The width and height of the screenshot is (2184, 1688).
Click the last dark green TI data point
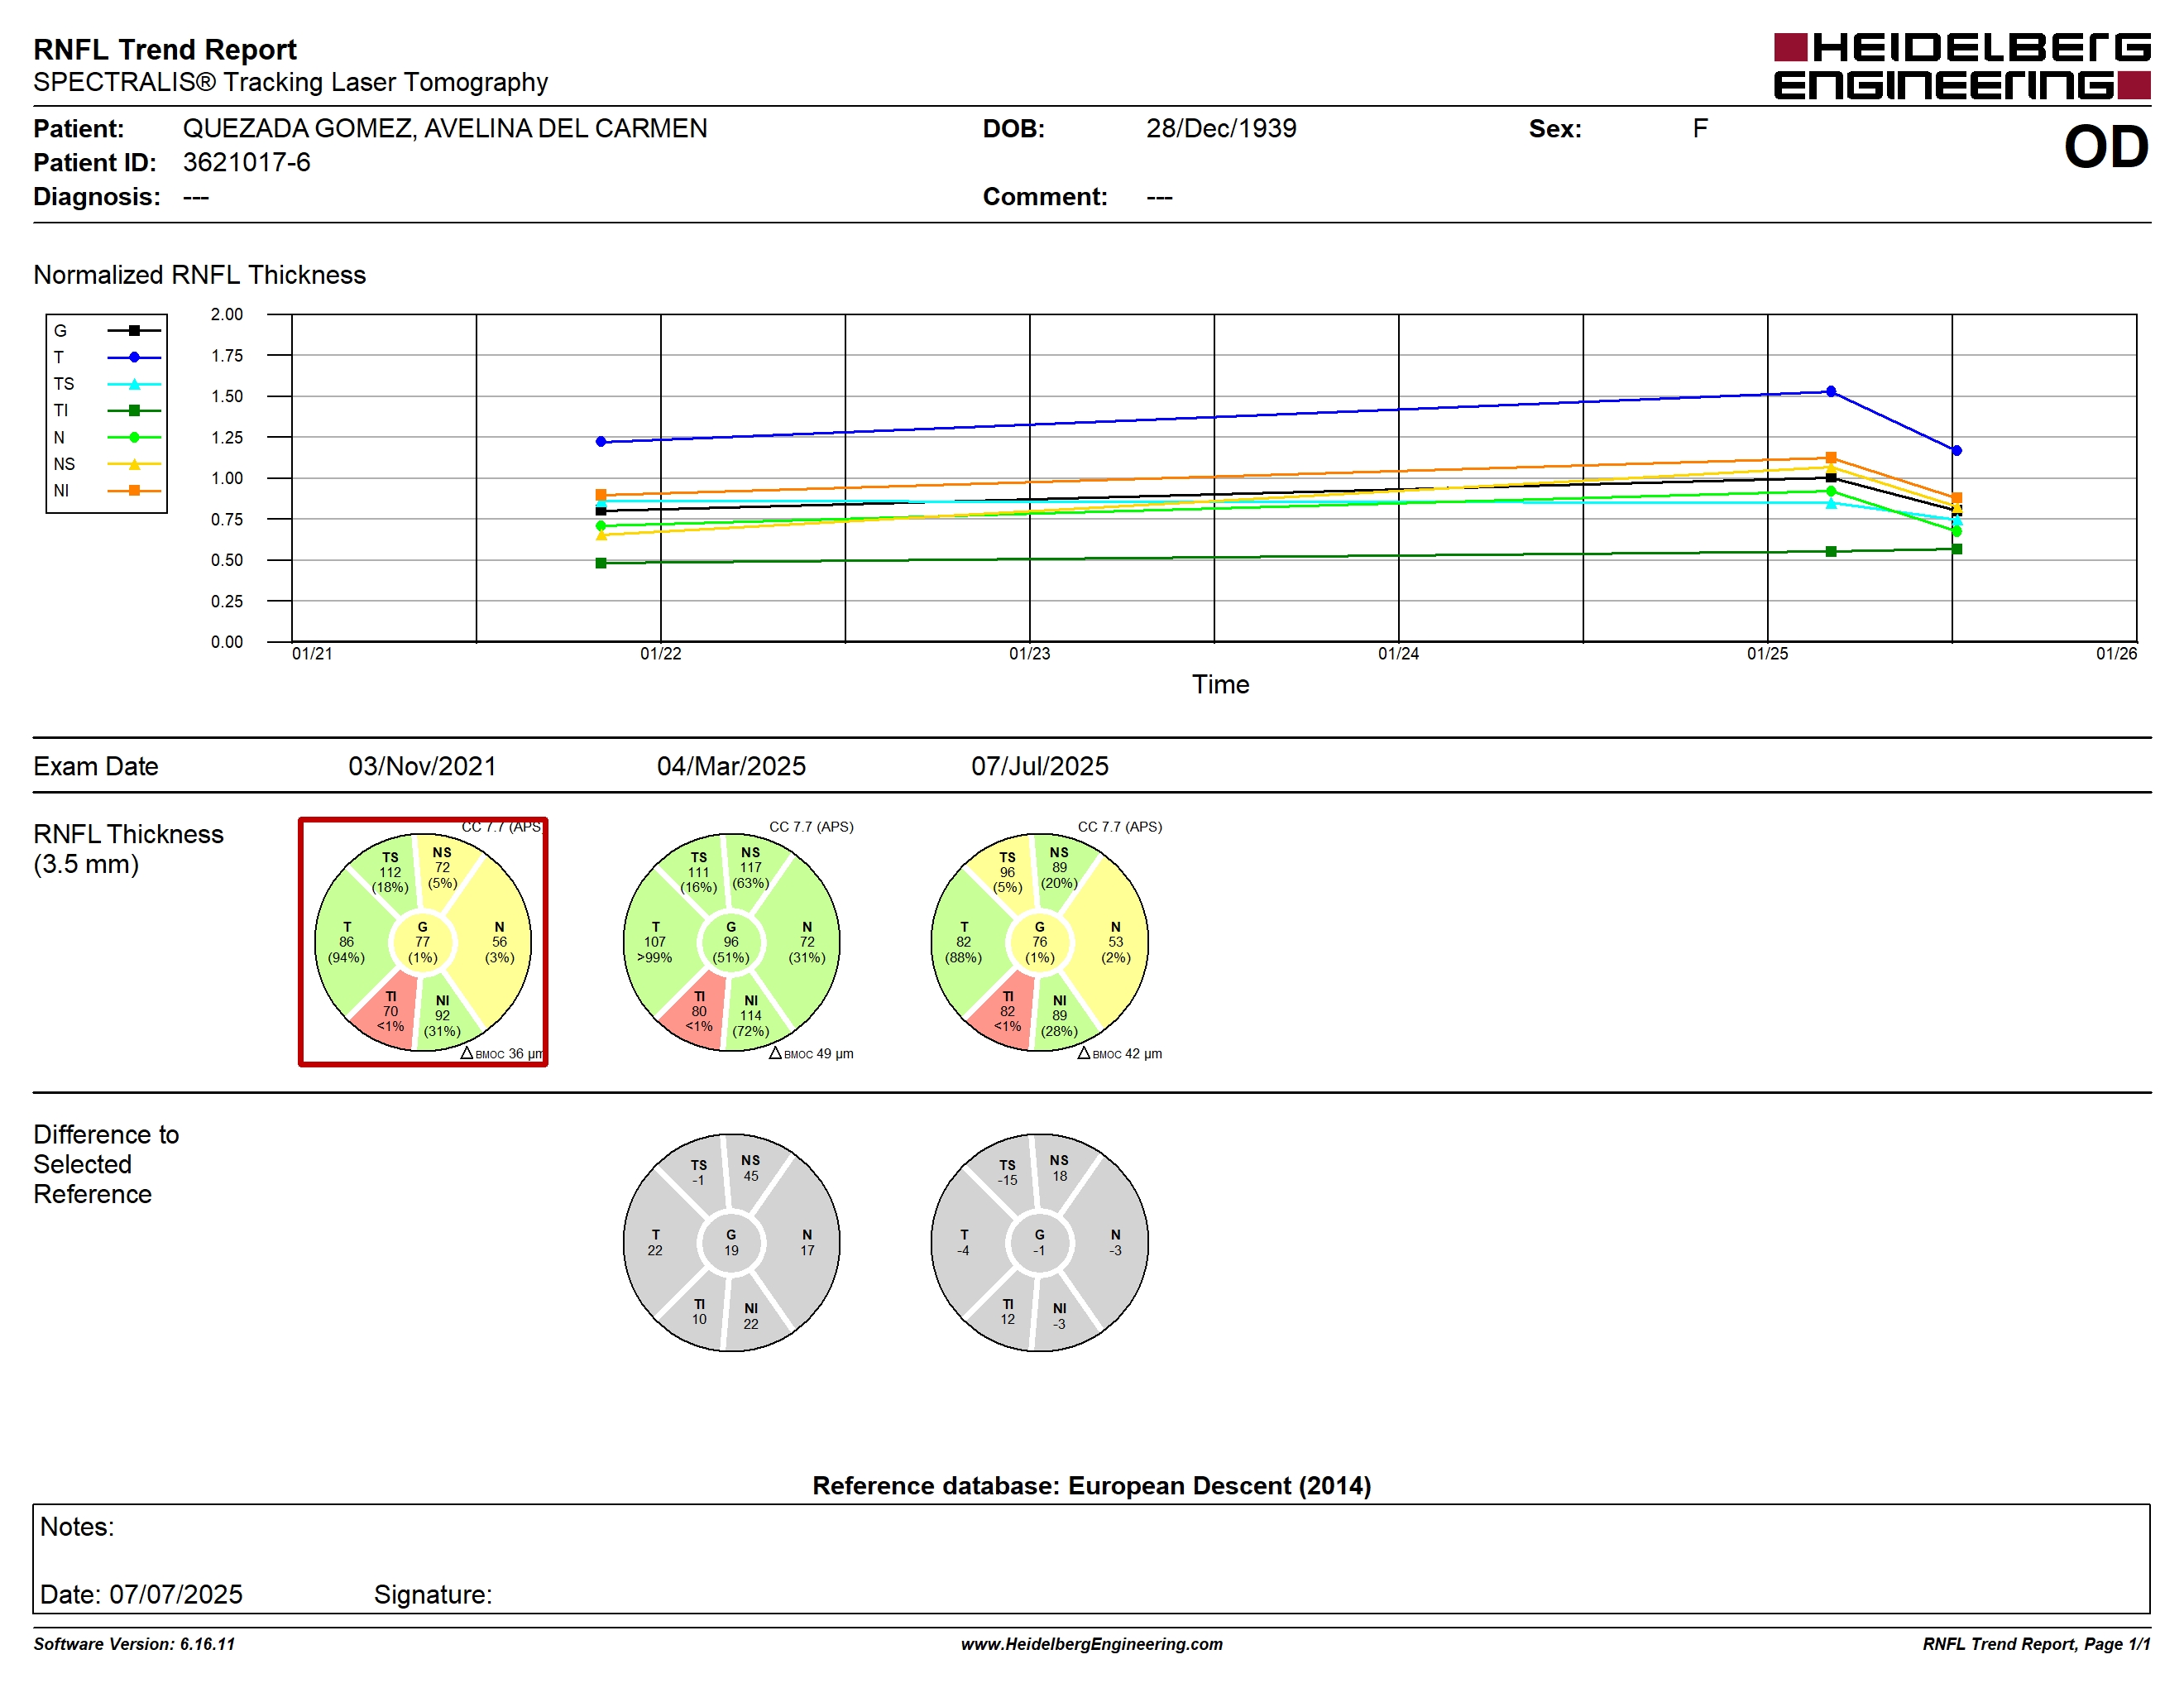[x=1957, y=549]
